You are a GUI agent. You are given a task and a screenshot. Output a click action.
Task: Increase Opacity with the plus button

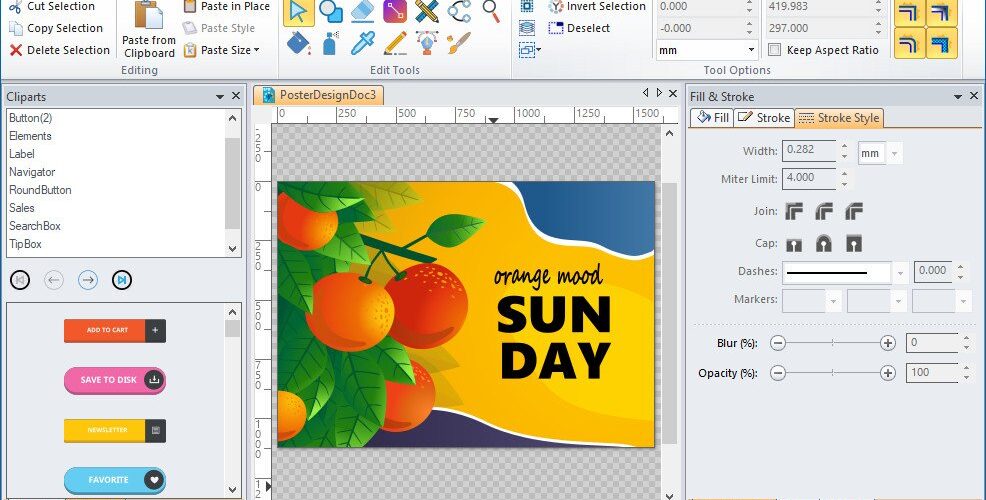tap(888, 373)
